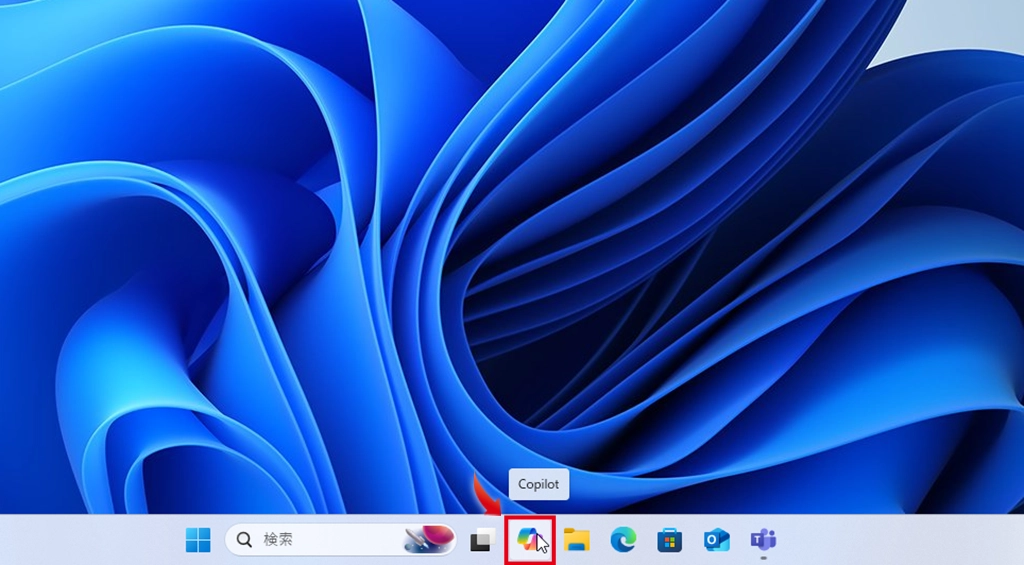Launch Outlook from the taskbar
The height and width of the screenshot is (565, 1024).
(x=716, y=540)
